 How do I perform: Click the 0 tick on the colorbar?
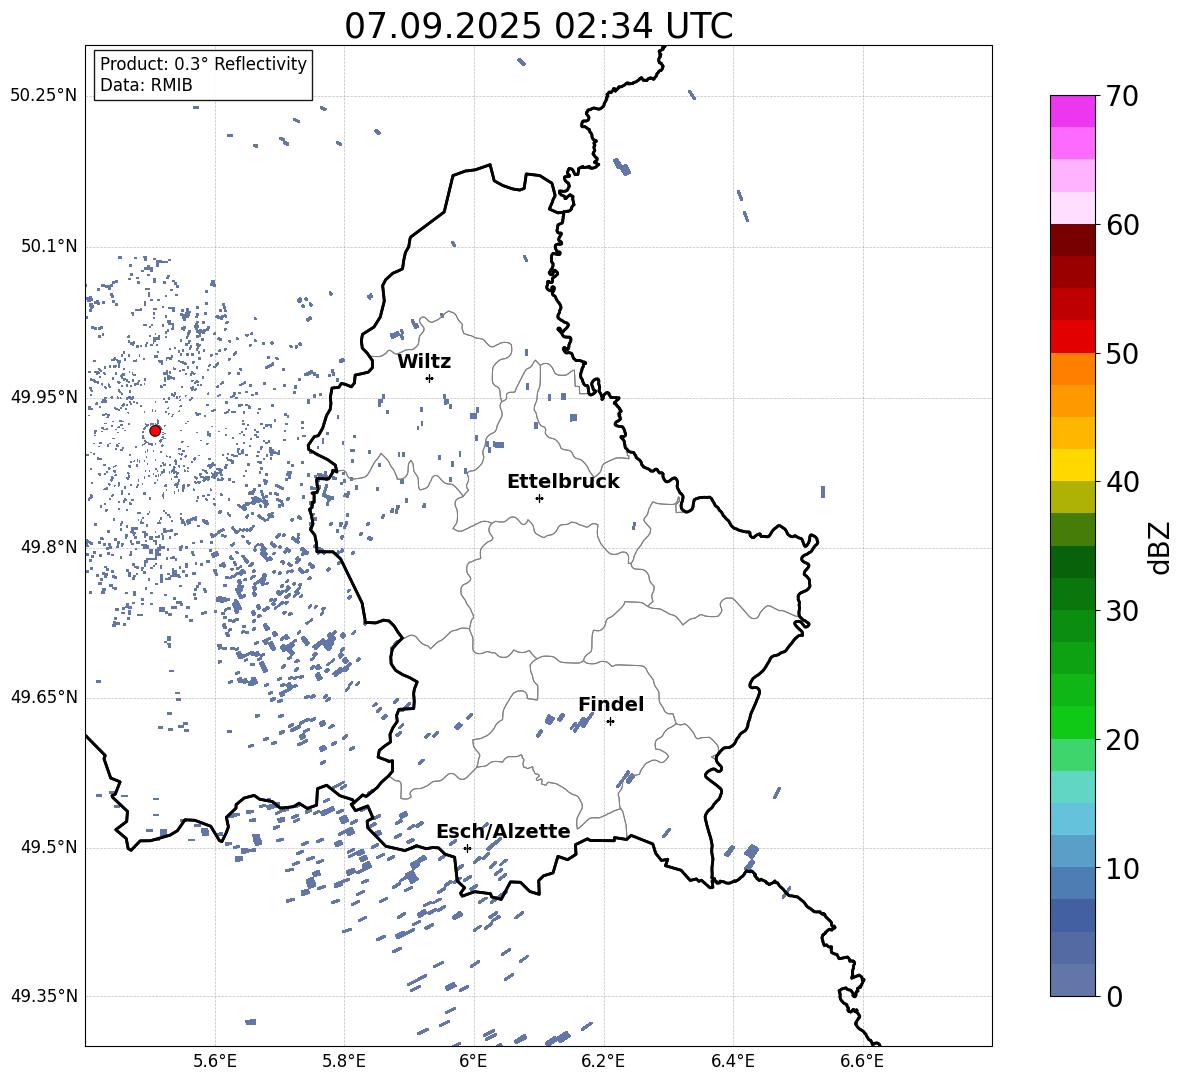click(x=1114, y=996)
